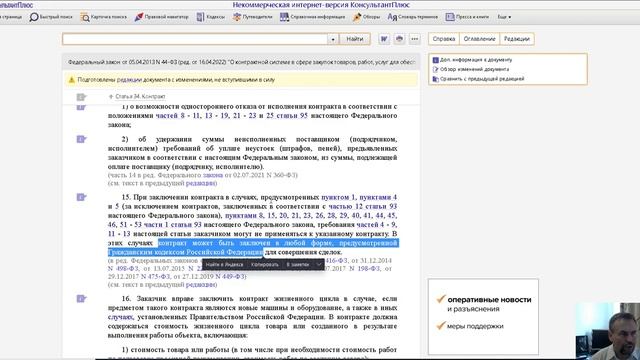This screenshot has width=640, height=360.
Task: Go to Статья 34. Контракт heading
Action: point(140,96)
